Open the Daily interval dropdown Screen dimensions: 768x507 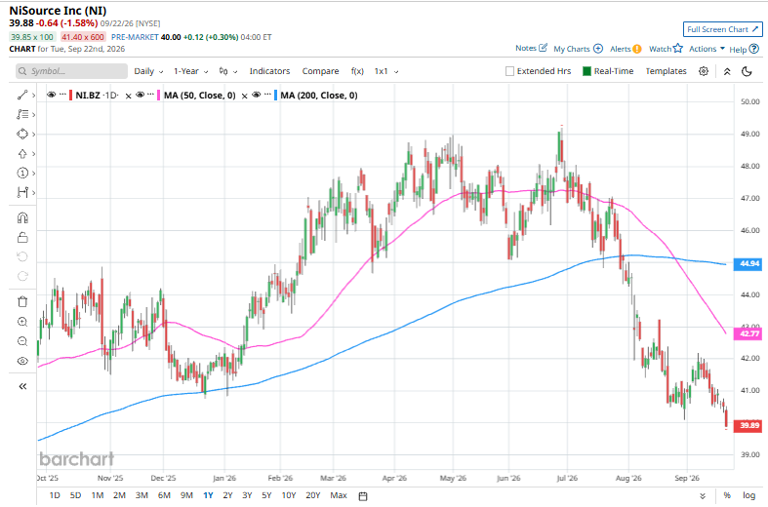(148, 72)
